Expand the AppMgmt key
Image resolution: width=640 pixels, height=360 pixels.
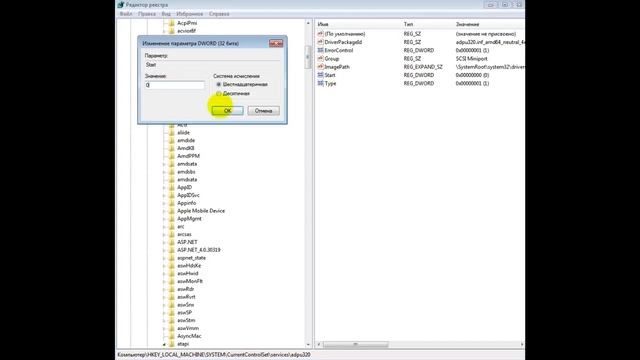164,219
